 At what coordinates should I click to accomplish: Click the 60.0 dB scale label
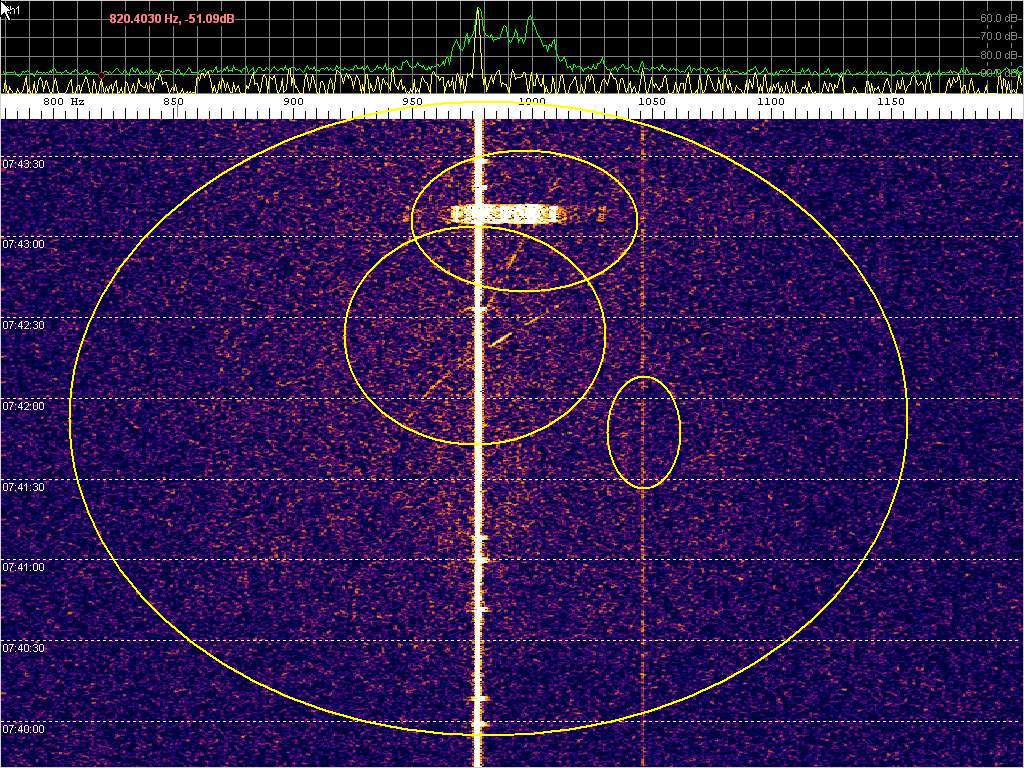tap(1000, 18)
